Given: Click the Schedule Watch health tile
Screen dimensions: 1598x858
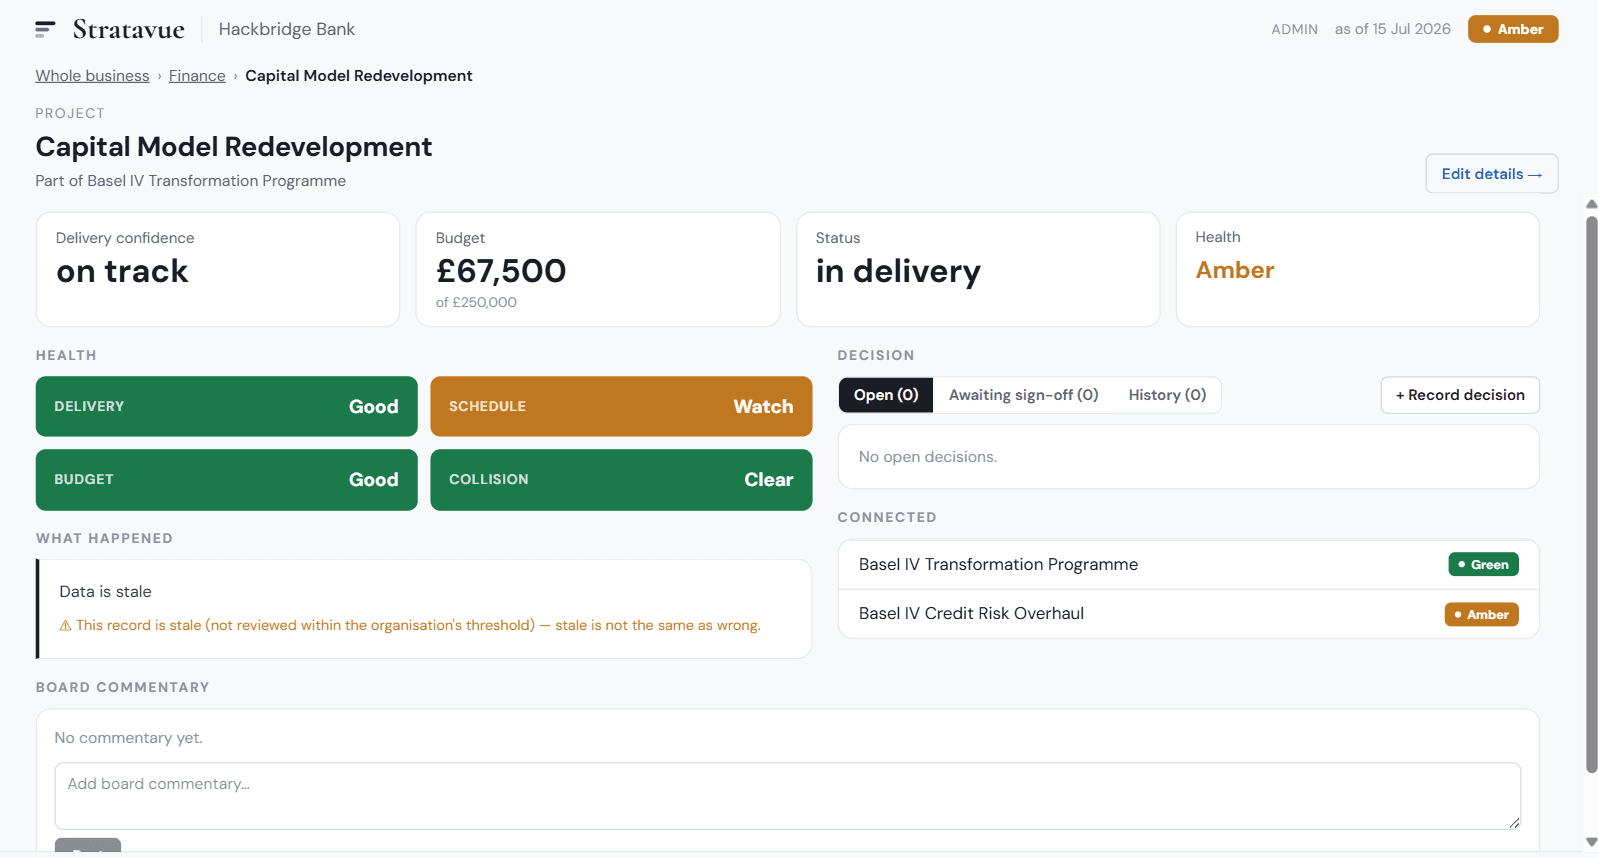Looking at the screenshot, I should [621, 406].
